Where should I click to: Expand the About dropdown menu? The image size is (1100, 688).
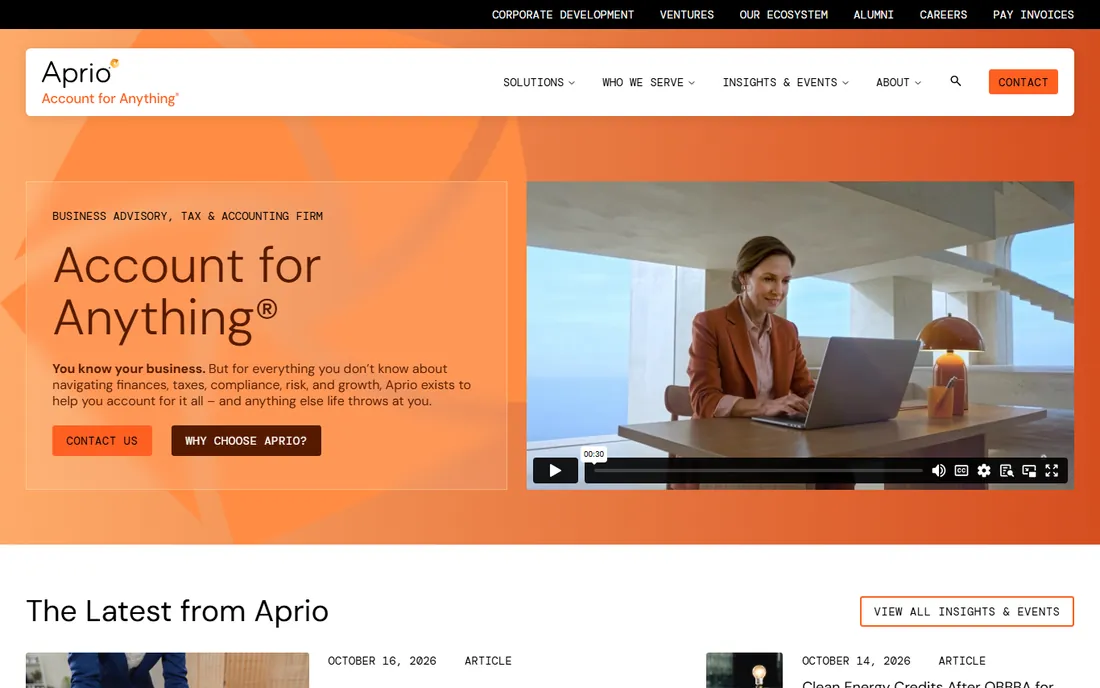click(898, 82)
